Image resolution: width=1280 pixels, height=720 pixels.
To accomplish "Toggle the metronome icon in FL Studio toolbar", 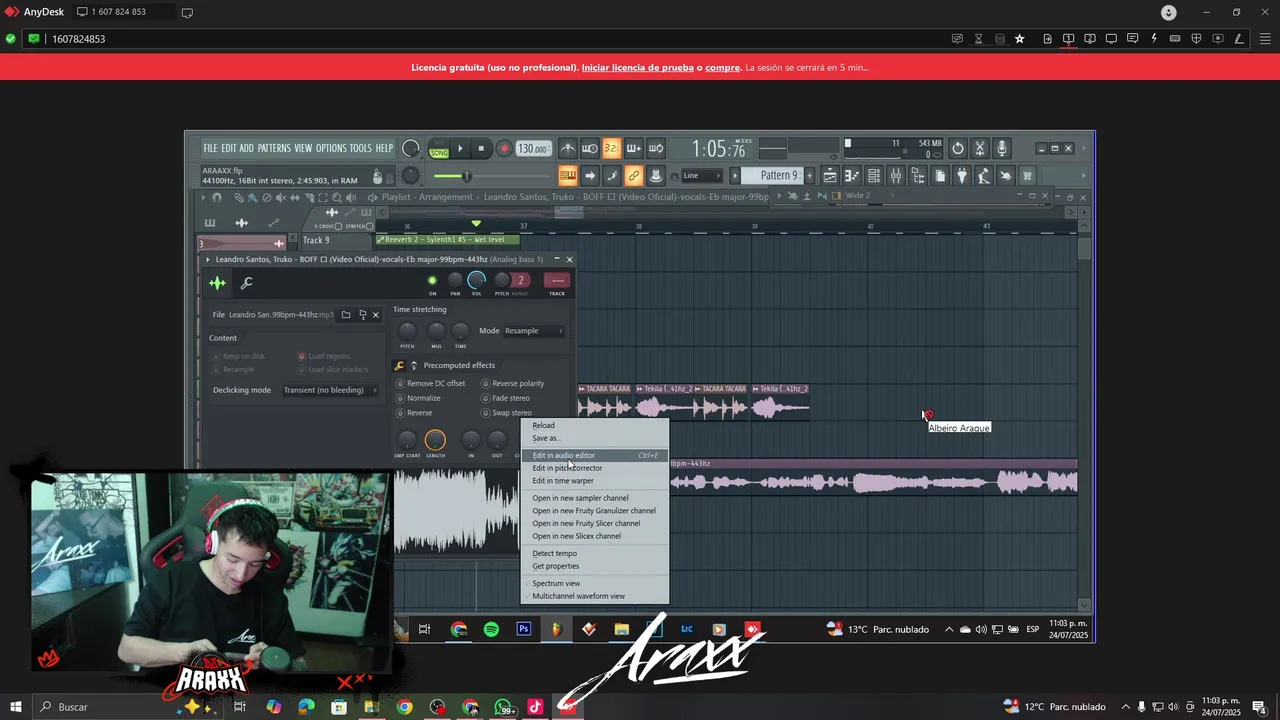I will pos(567,149).
